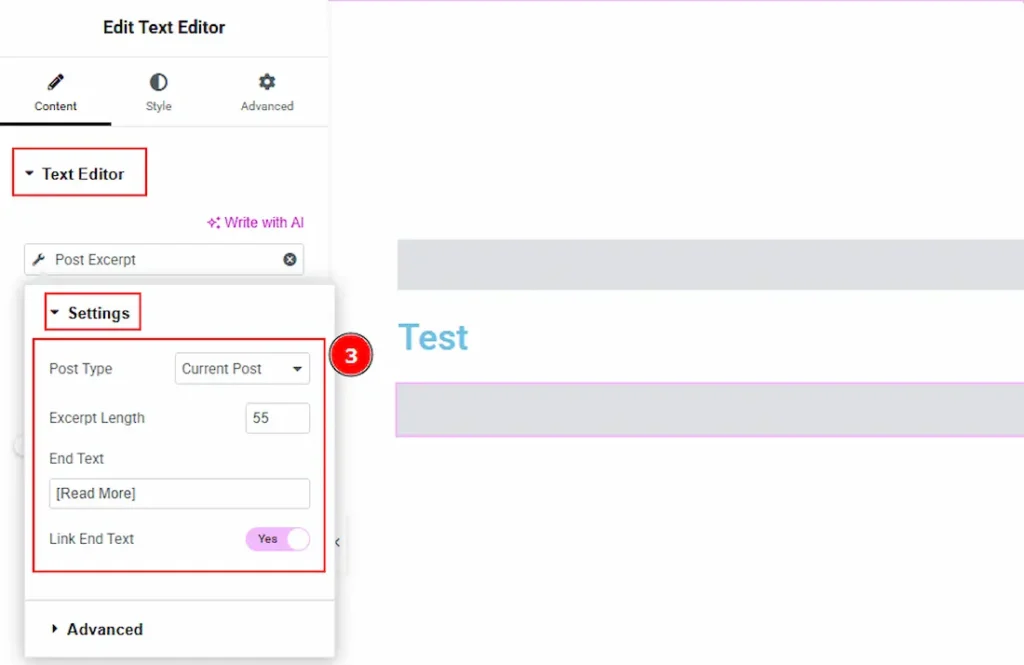Open the Post Type dropdown
The image size is (1024, 665).
[242, 369]
